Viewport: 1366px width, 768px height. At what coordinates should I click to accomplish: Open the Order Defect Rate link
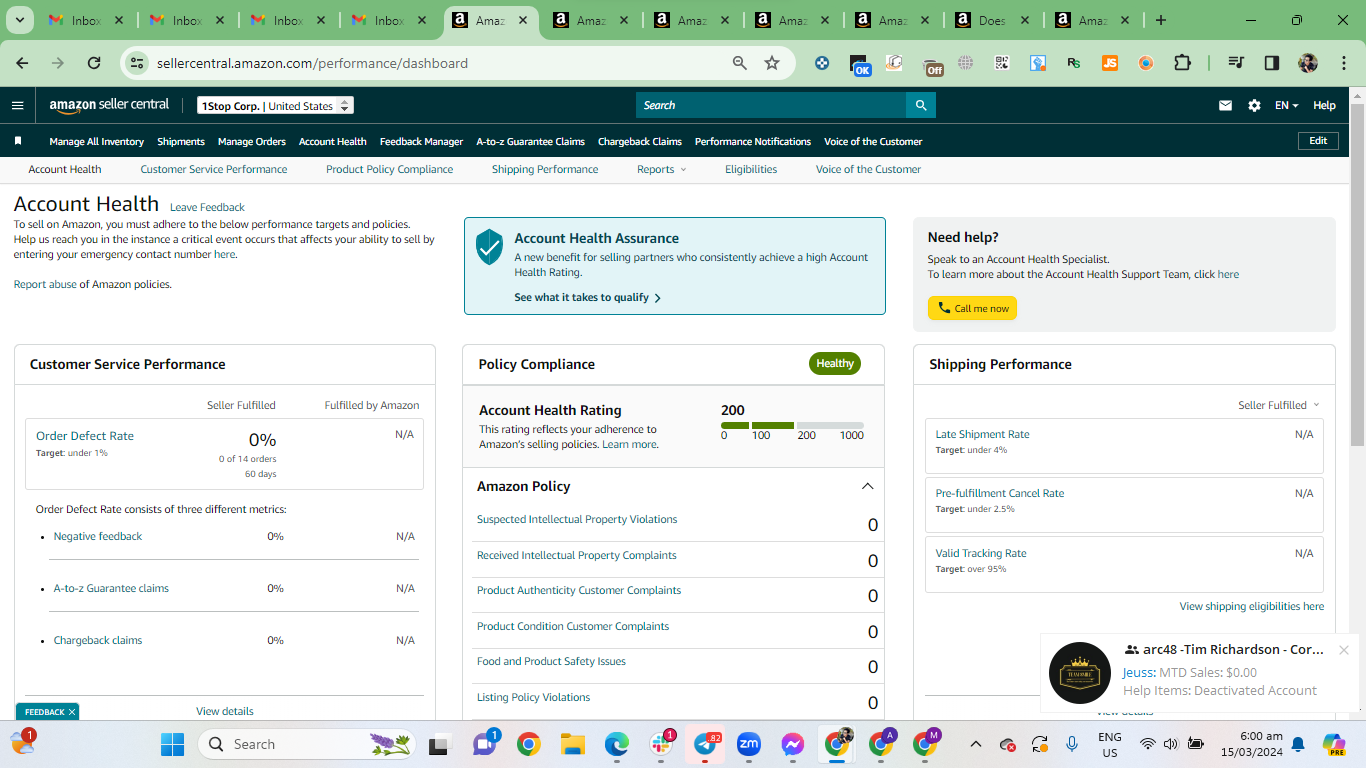point(85,436)
